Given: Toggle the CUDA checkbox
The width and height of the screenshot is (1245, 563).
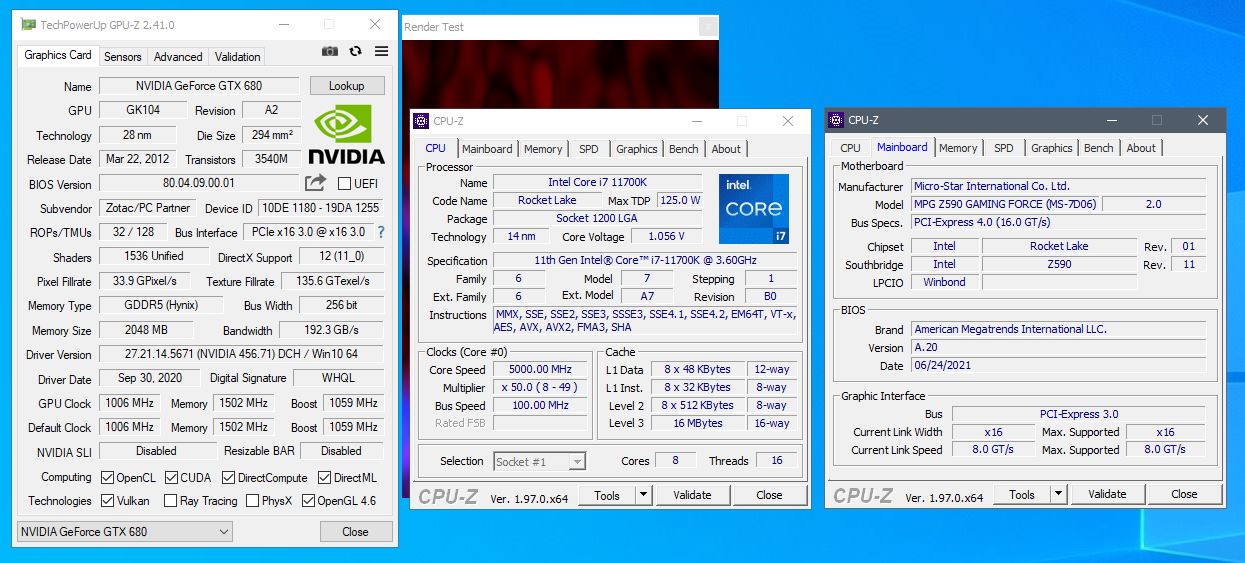Looking at the screenshot, I should pos(172,478).
